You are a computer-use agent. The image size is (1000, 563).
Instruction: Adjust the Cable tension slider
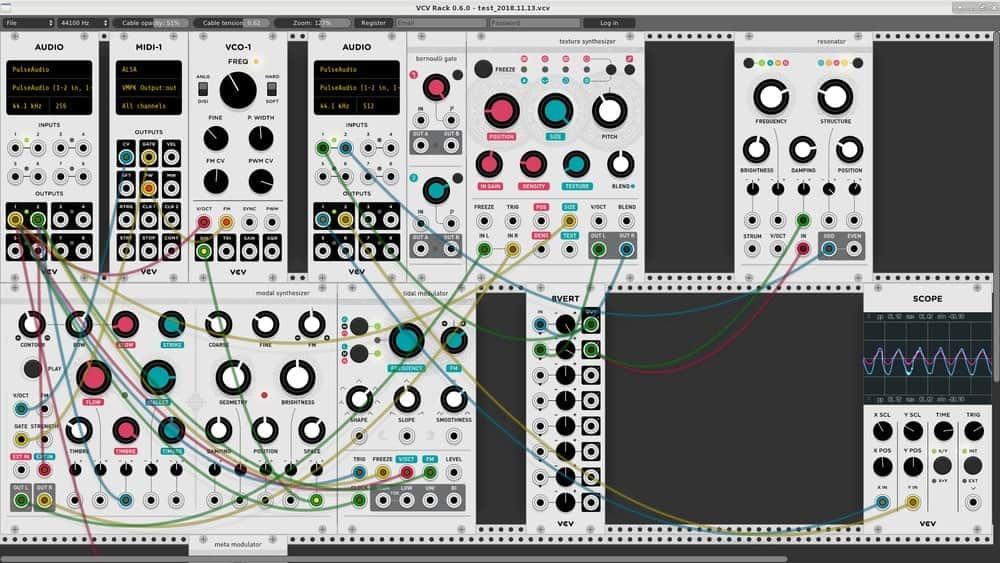coord(232,23)
